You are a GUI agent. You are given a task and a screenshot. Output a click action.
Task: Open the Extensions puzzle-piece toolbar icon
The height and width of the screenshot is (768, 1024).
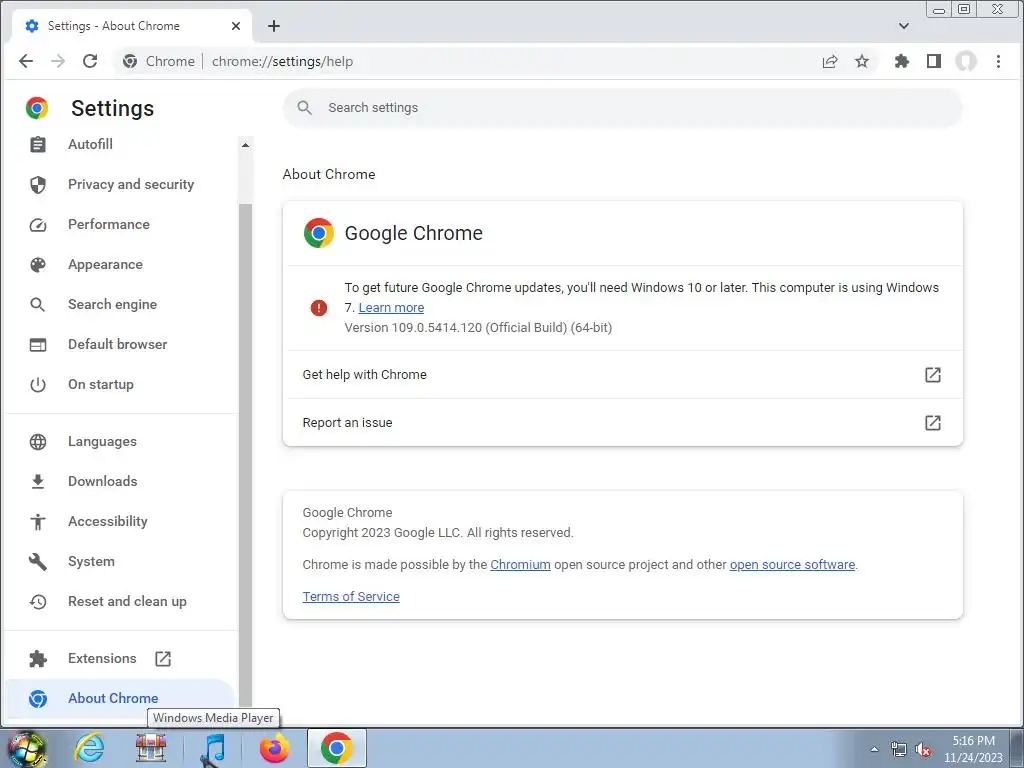pyautogui.click(x=902, y=61)
